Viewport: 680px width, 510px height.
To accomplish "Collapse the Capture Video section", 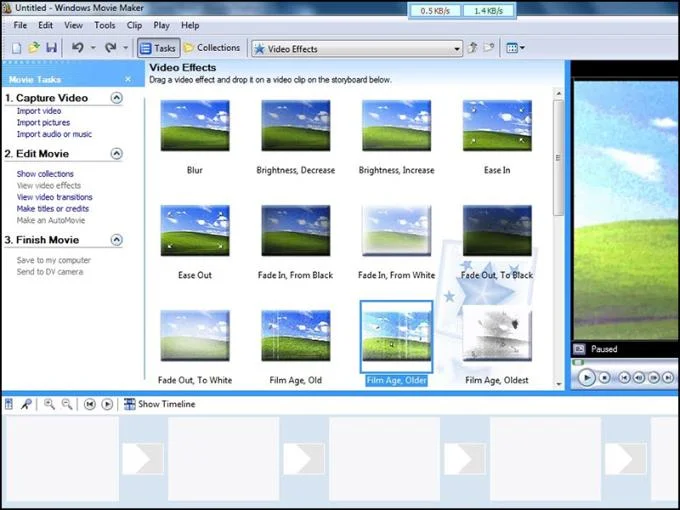I will [116, 98].
